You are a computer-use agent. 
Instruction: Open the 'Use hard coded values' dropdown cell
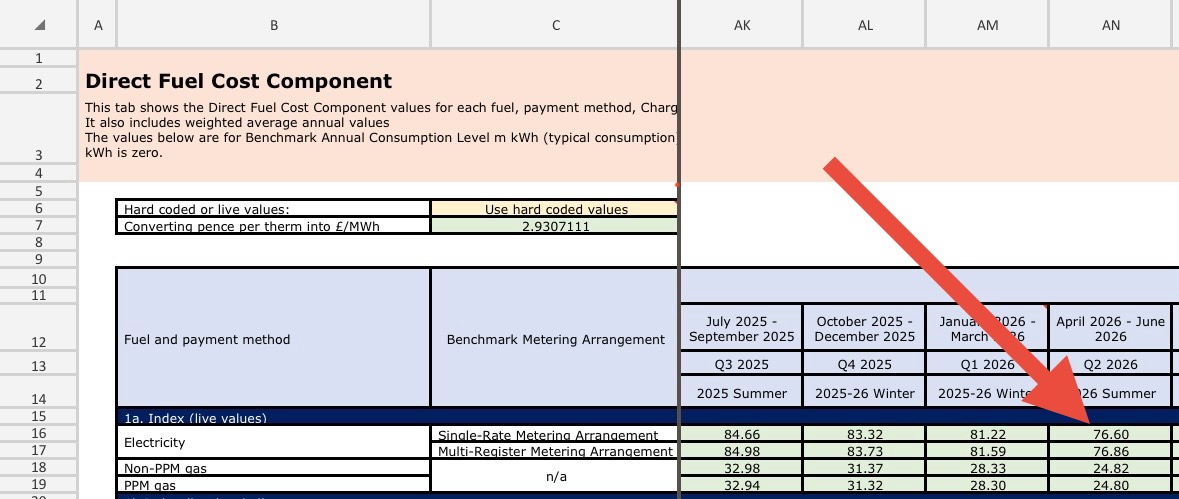click(555, 209)
